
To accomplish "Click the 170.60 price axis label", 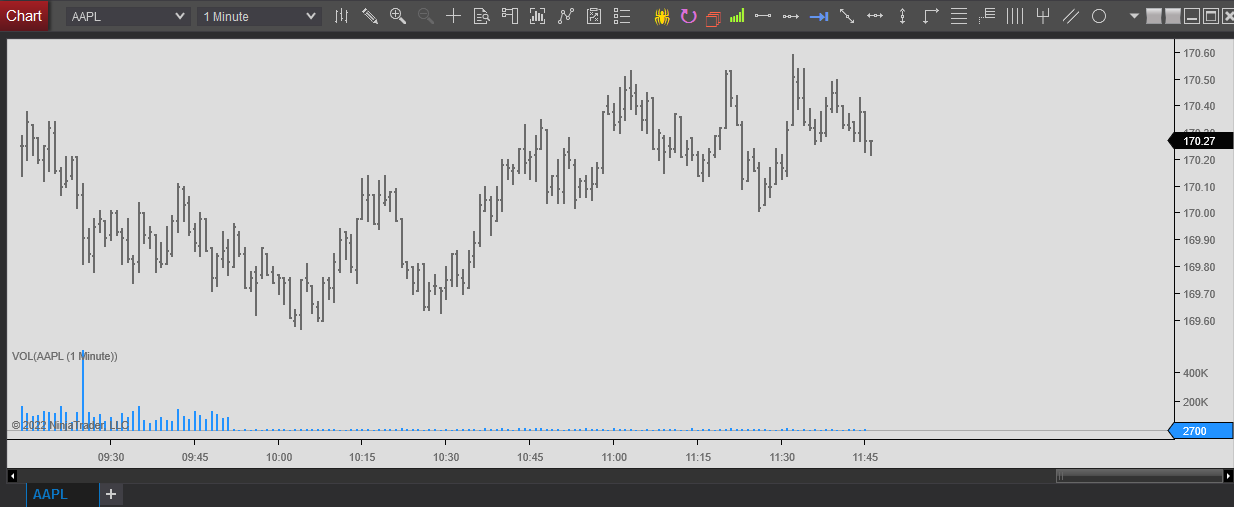I will [1199, 53].
